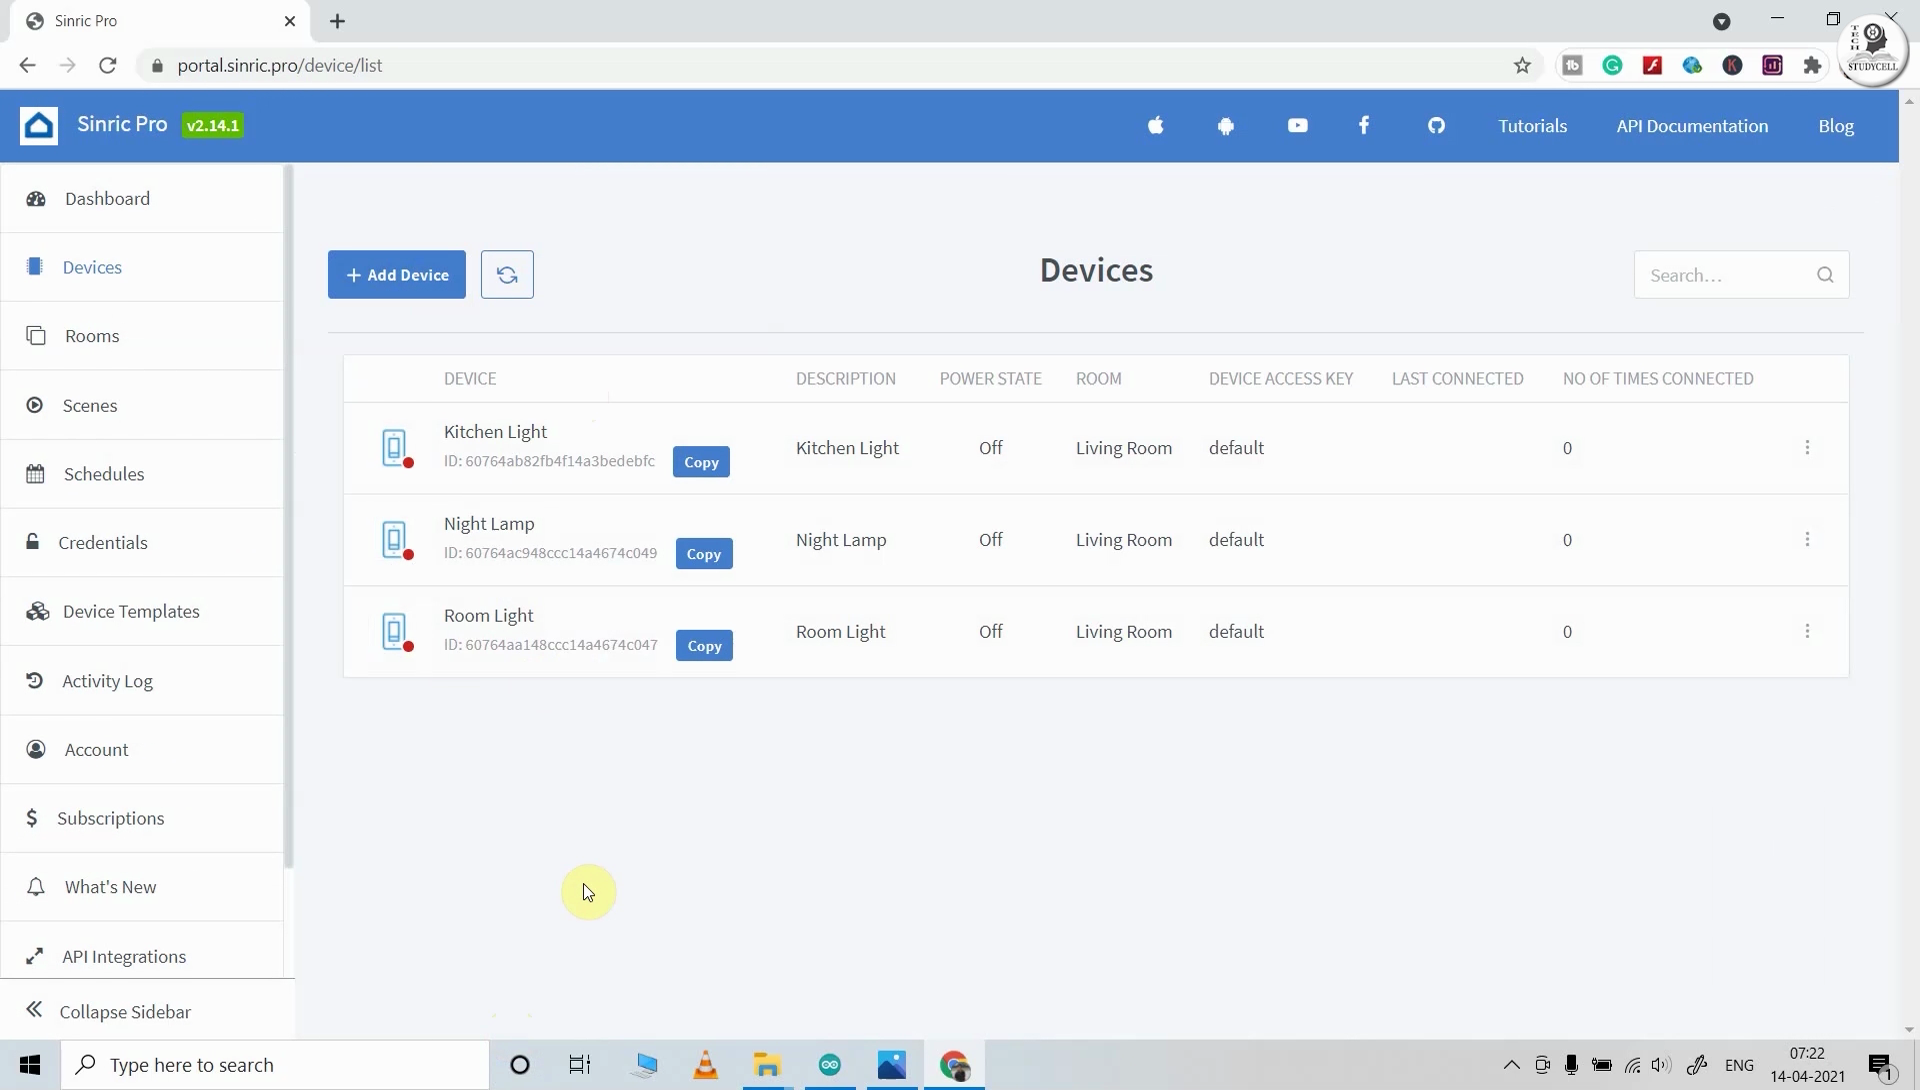Collapse the sidebar

coord(124,1011)
